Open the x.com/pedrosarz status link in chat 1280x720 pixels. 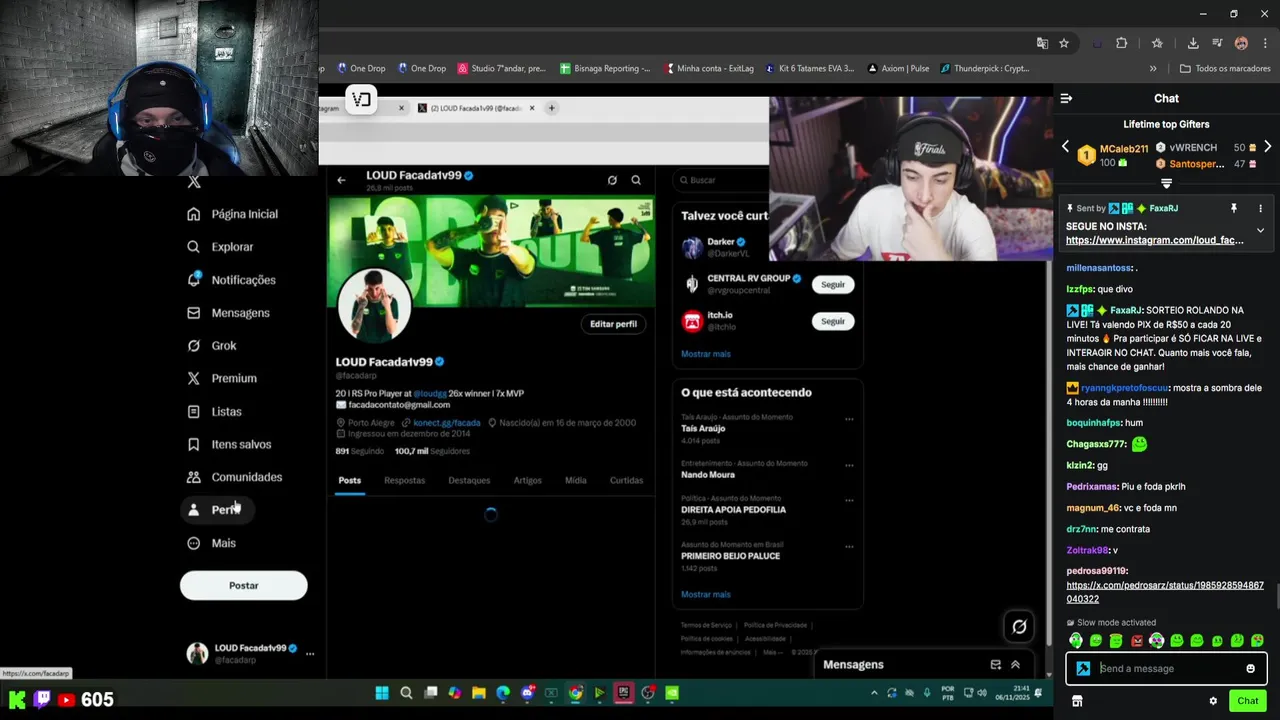(x=1165, y=592)
